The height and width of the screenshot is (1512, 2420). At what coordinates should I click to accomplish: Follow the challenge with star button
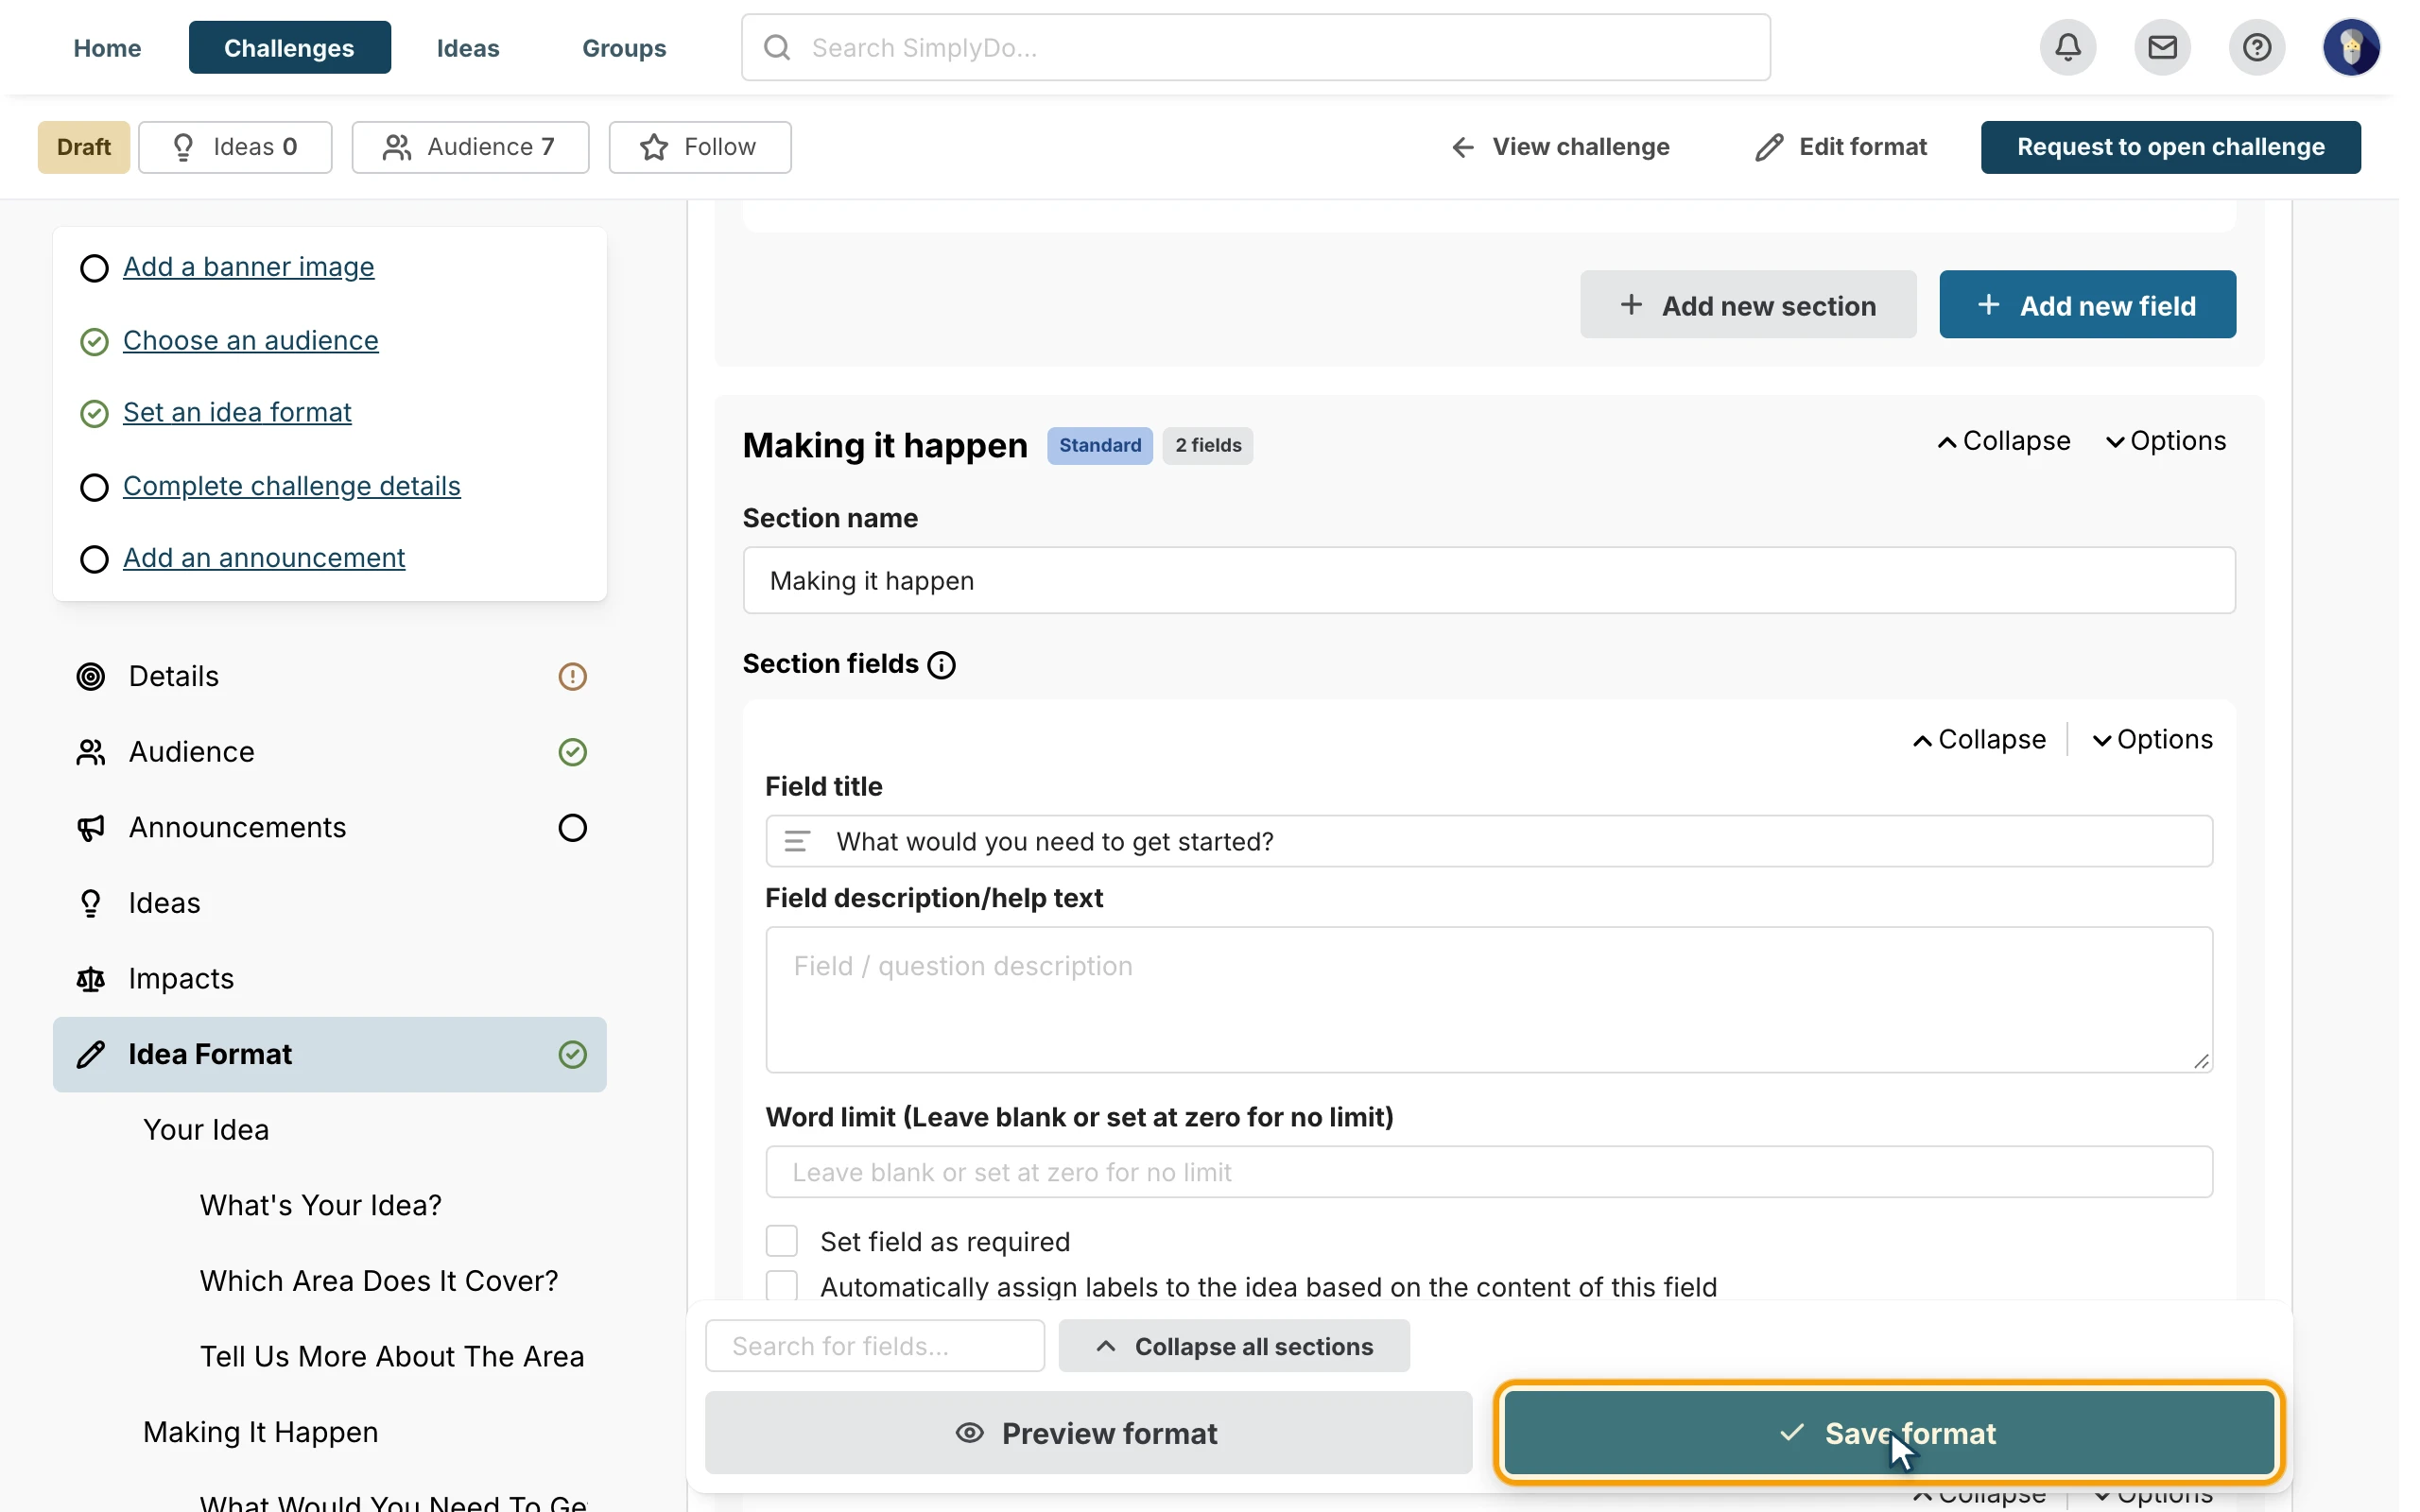(700, 147)
